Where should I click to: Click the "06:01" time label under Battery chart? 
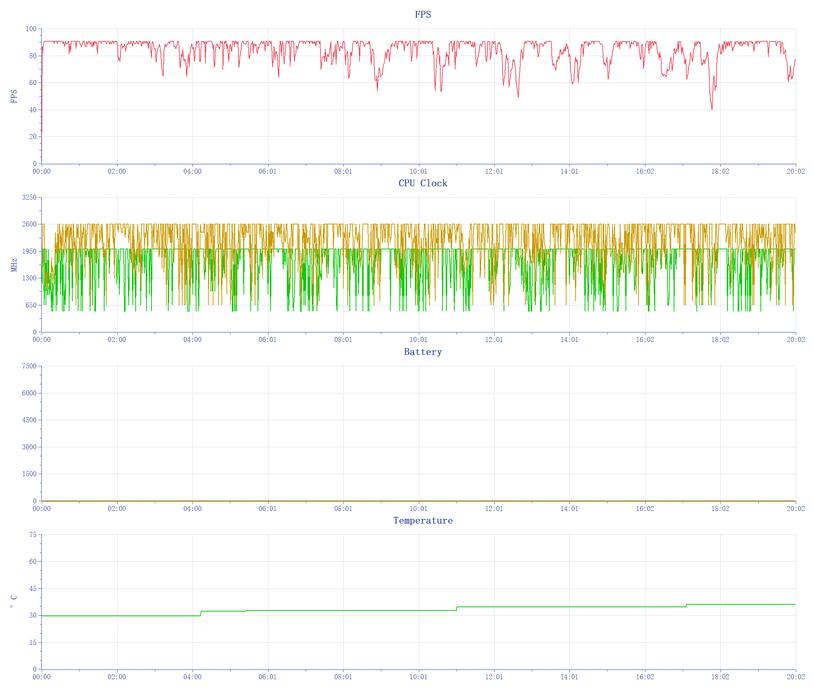268,509
